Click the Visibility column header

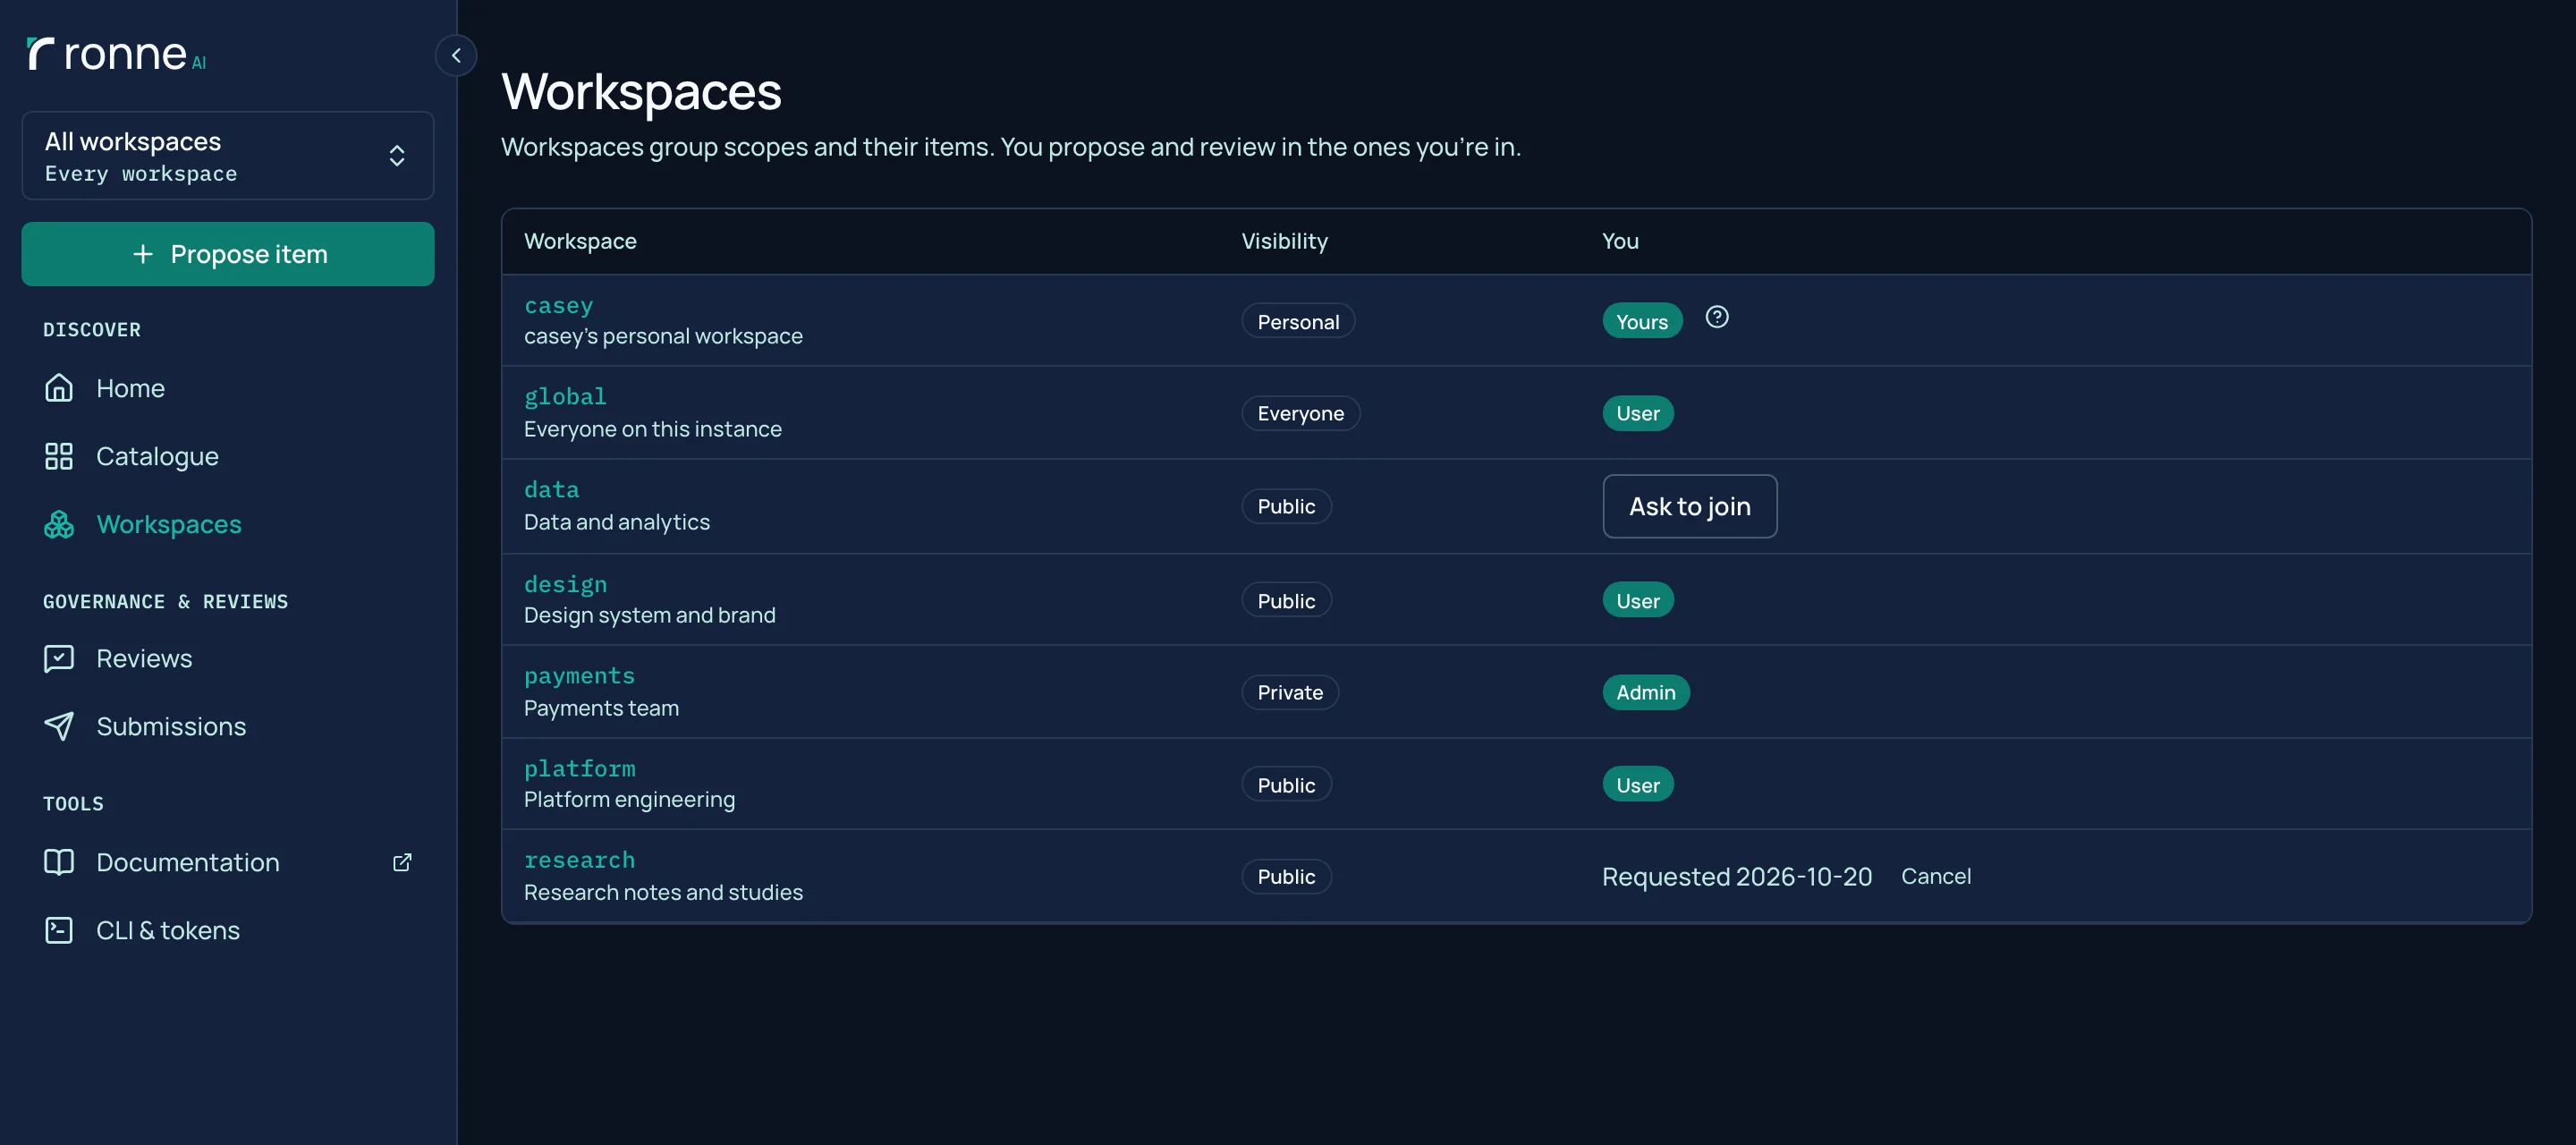[x=1284, y=241]
